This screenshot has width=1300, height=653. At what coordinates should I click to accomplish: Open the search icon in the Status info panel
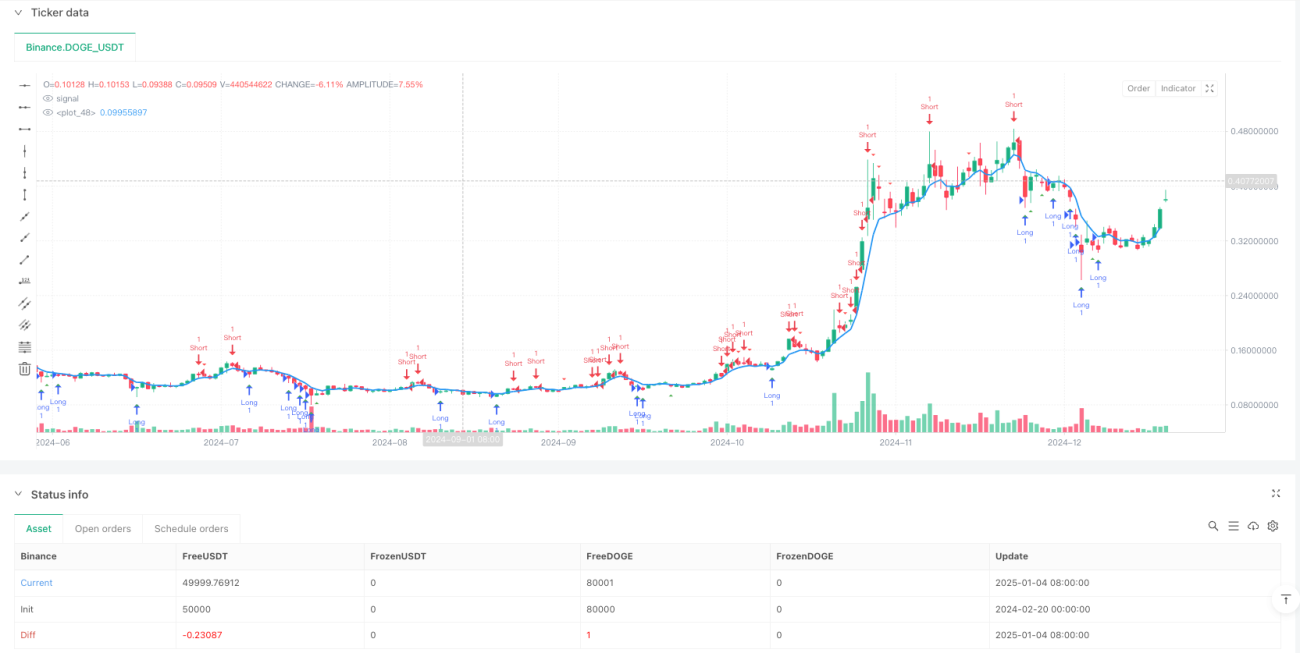pyautogui.click(x=1213, y=526)
